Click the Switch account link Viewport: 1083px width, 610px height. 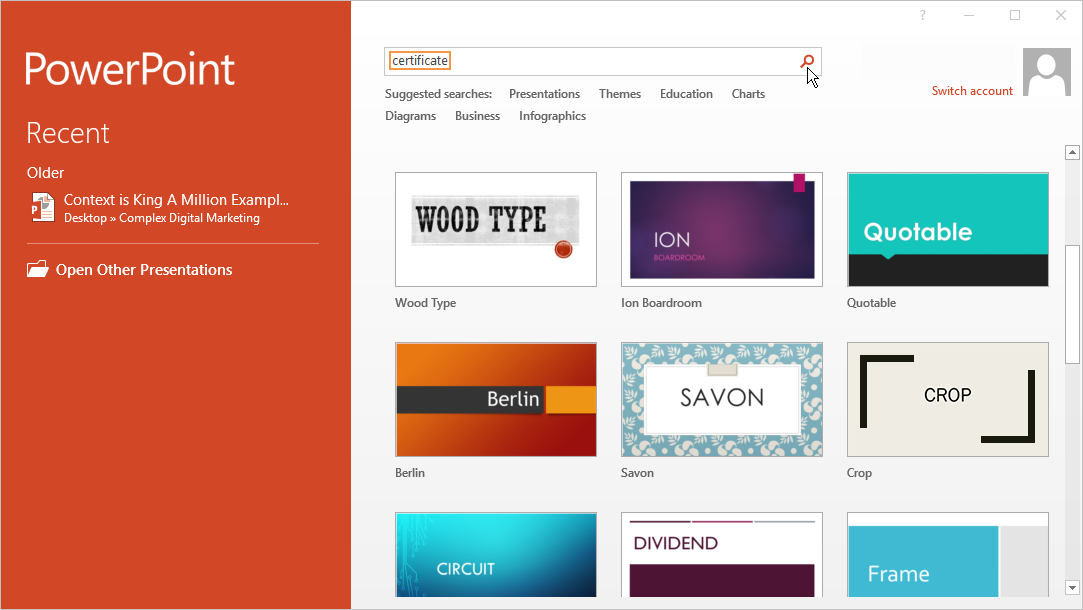tap(972, 91)
